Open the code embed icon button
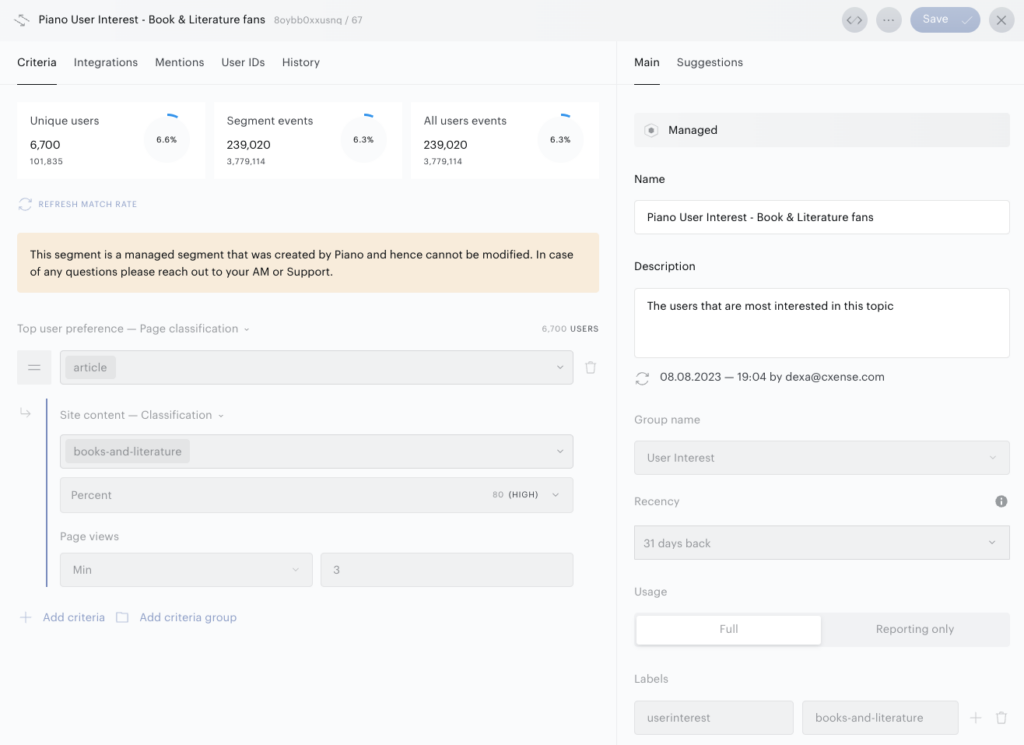The image size is (1024, 745). (x=854, y=20)
